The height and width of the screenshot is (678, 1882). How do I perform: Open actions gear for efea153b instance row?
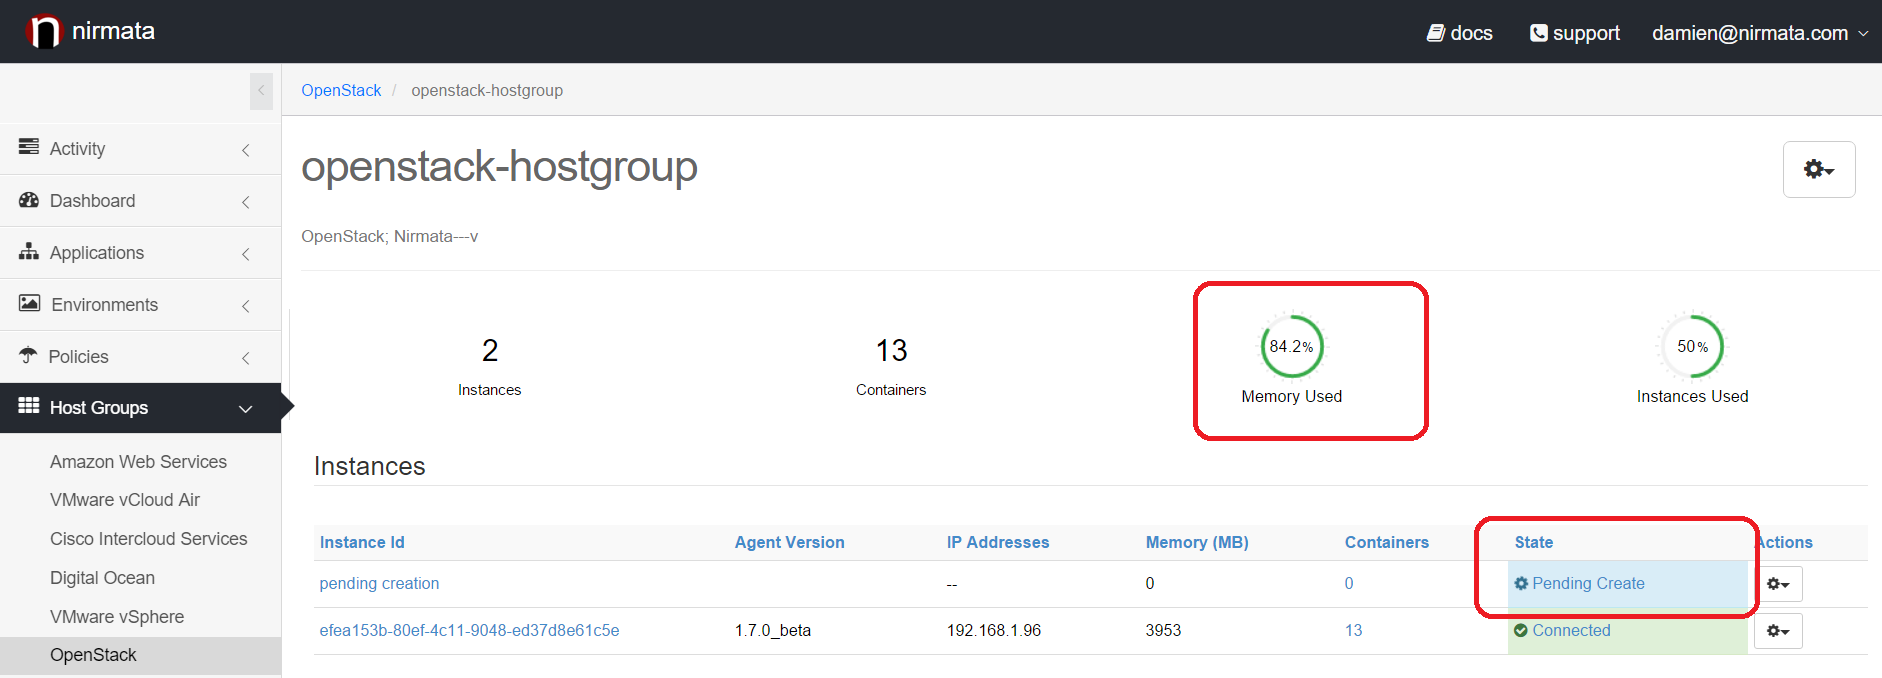tap(1778, 631)
